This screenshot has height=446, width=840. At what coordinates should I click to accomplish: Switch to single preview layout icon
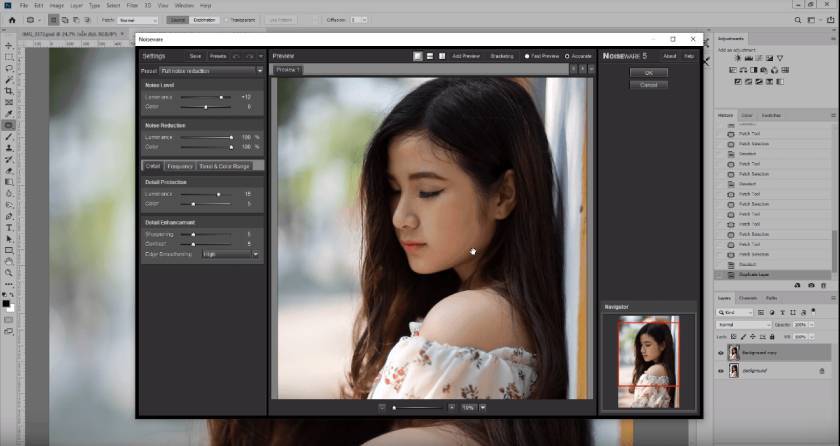tap(417, 56)
